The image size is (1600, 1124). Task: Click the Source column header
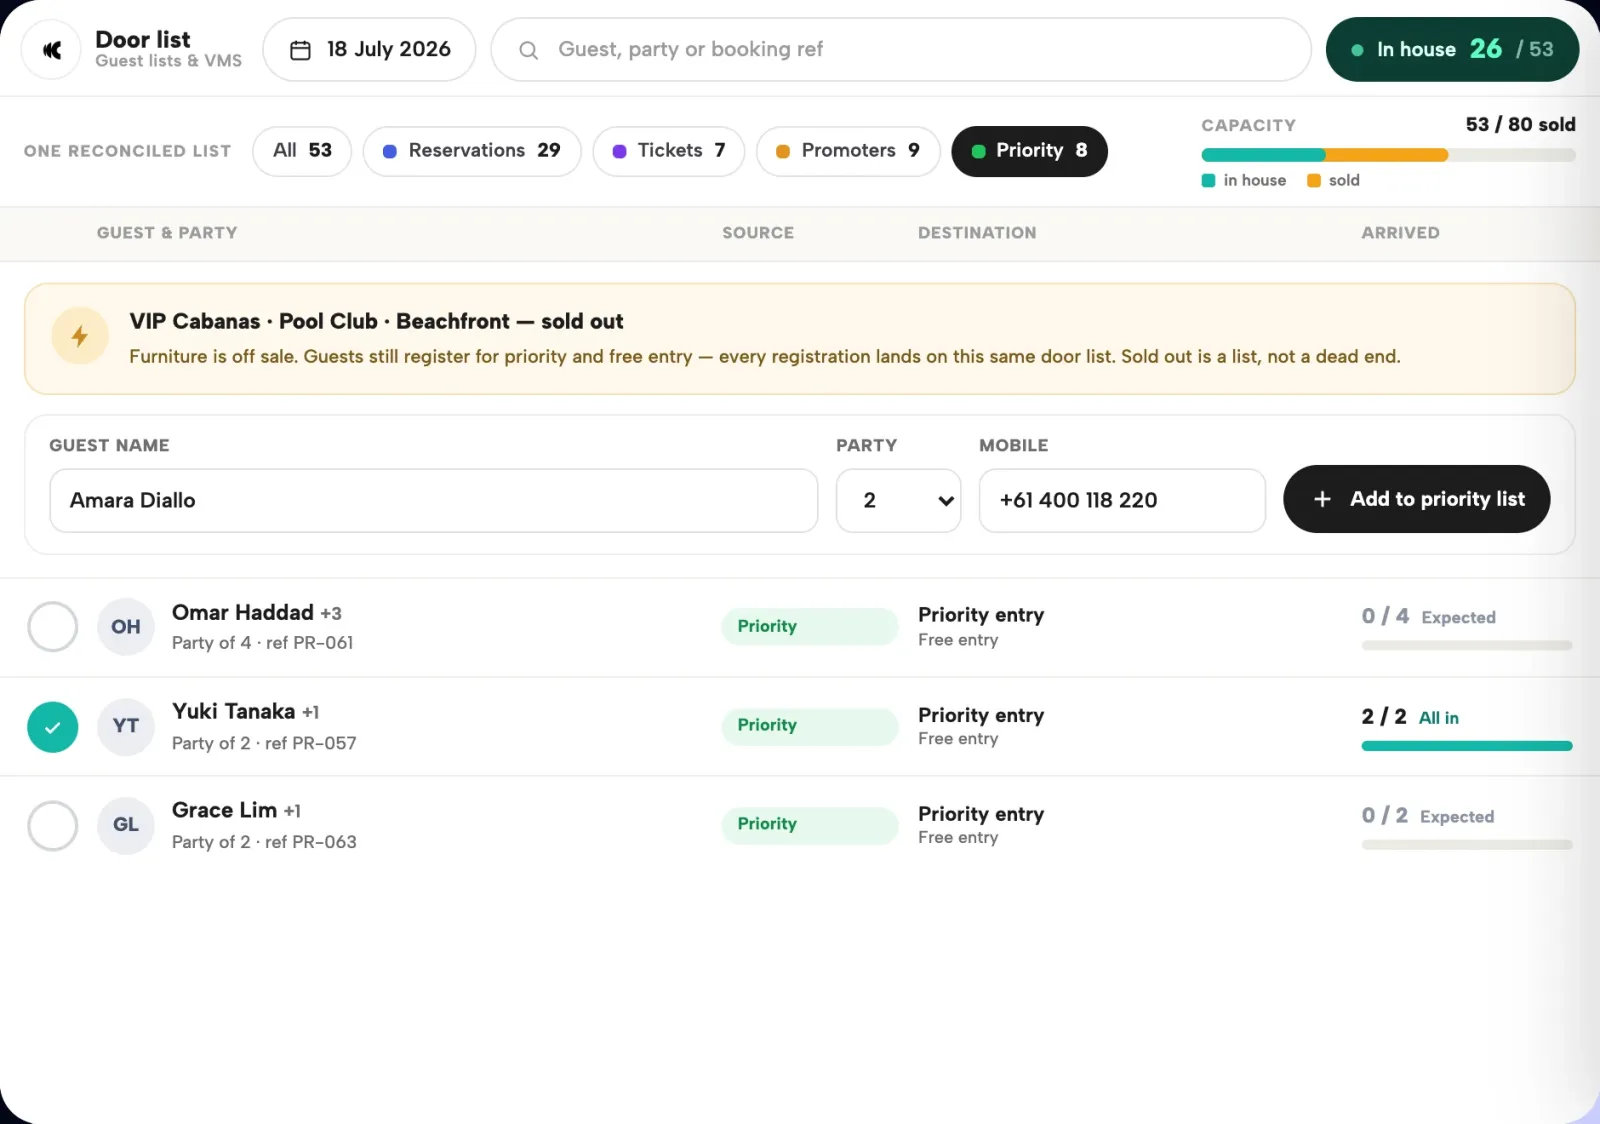click(x=758, y=233)
